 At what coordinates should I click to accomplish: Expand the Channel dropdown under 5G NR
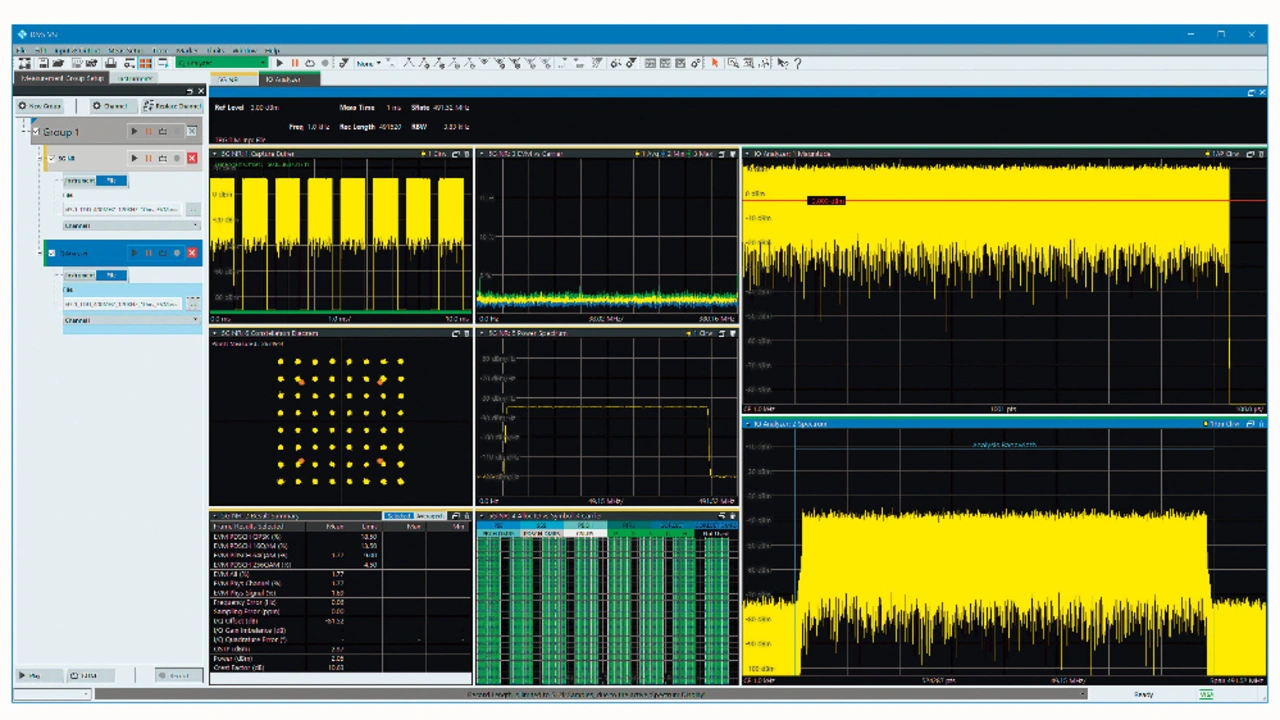pos(131,226)
